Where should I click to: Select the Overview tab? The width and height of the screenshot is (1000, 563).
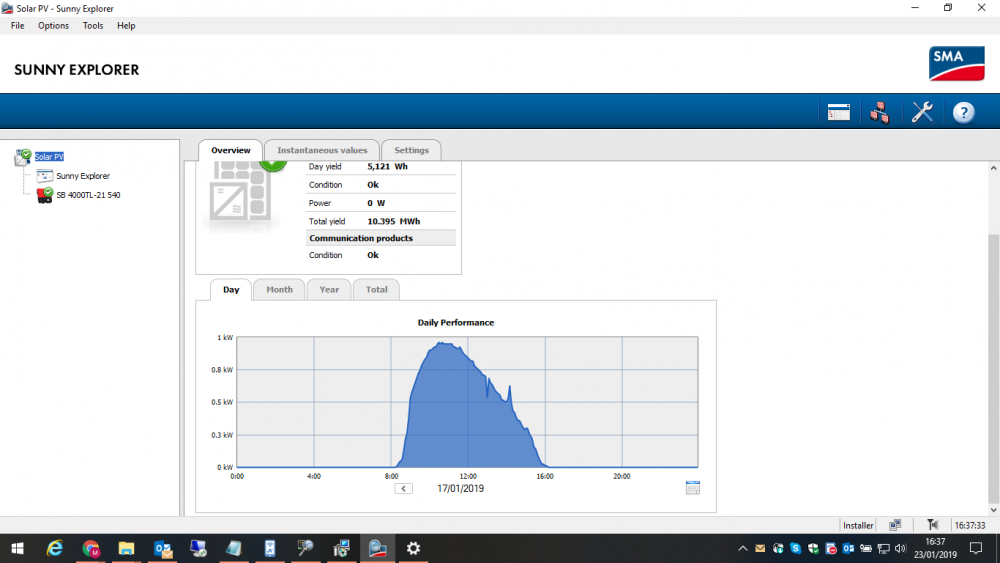click(x=230, y=150)
